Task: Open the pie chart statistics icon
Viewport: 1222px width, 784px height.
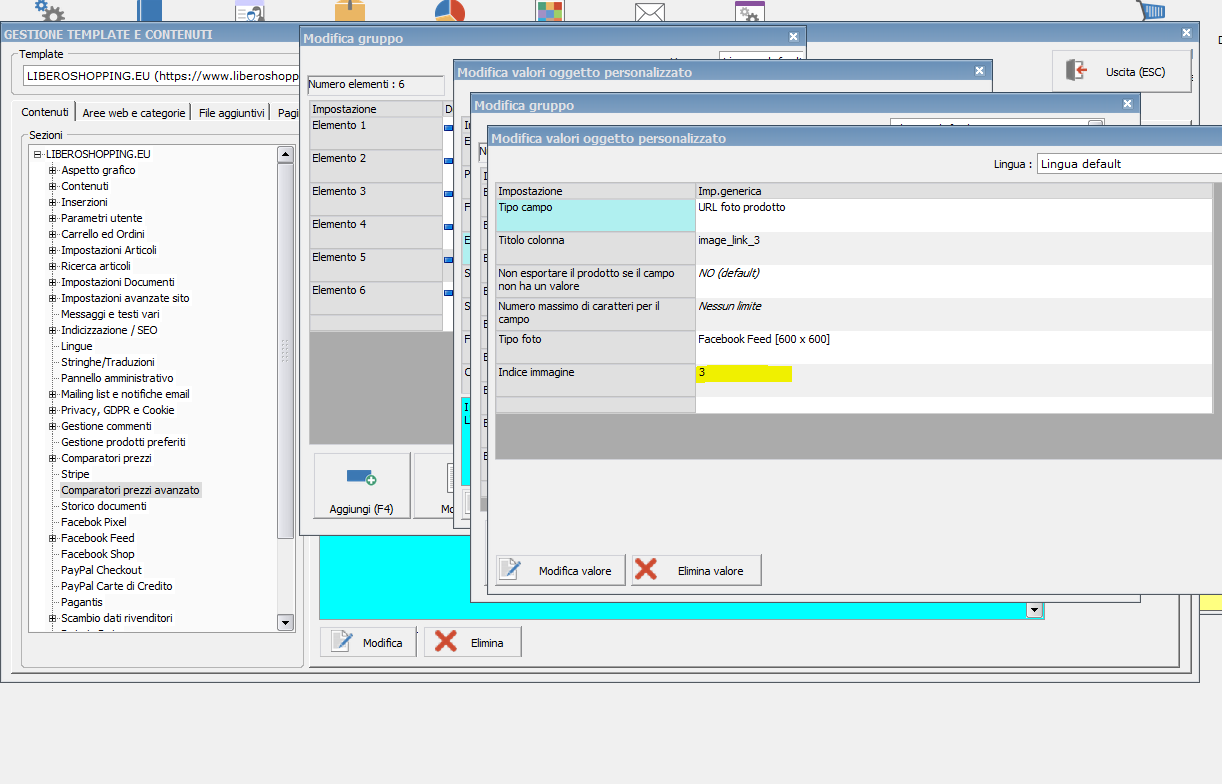Action: coord(450,11)
